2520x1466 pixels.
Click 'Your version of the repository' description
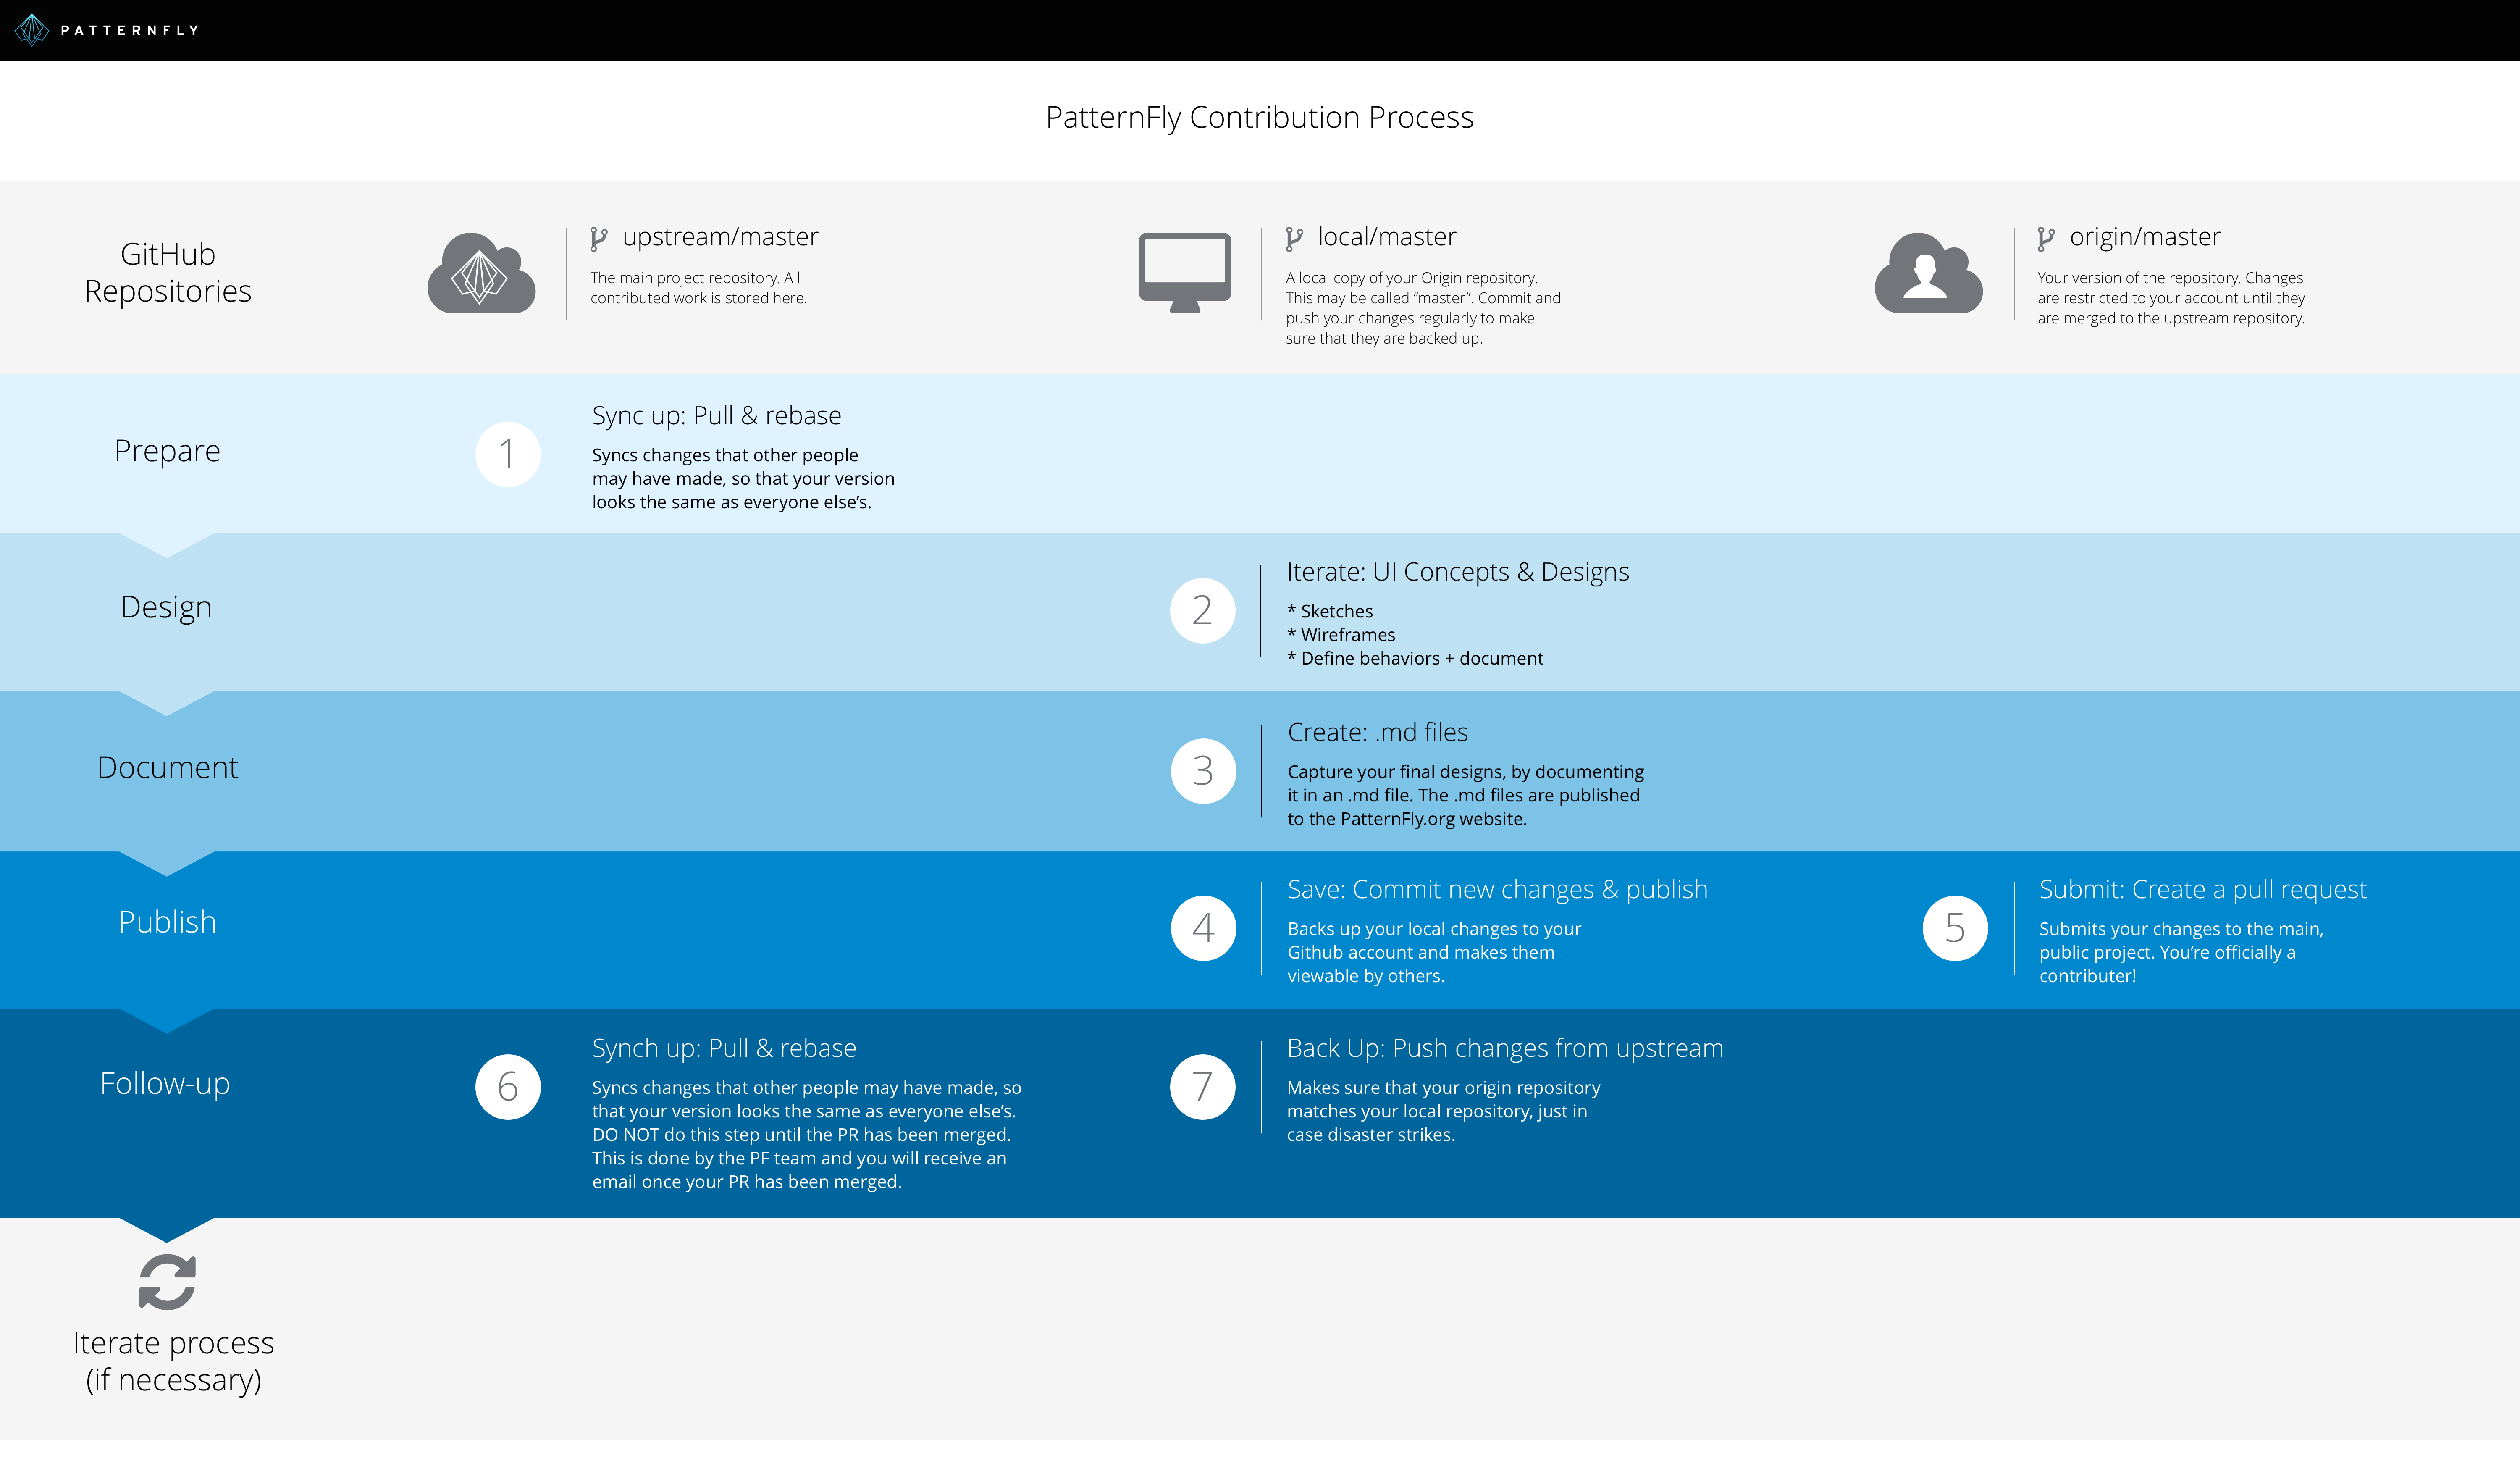tap(2171, 298)
